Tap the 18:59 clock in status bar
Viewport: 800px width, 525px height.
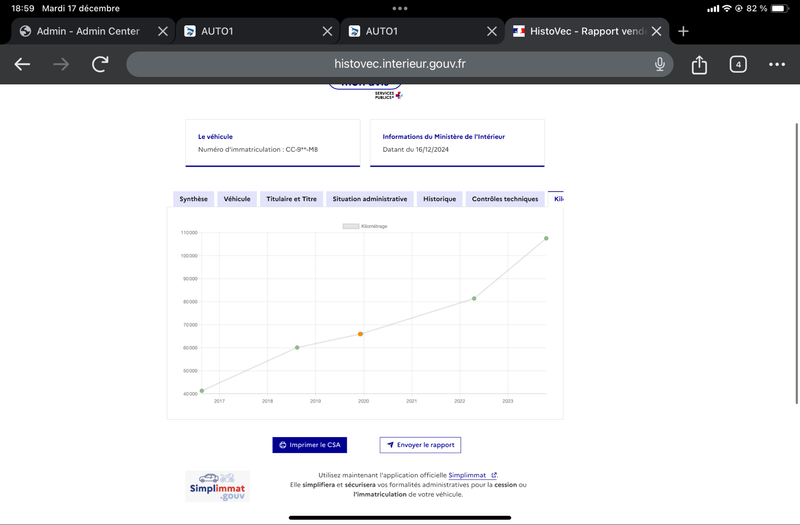(x=22, y=8)
